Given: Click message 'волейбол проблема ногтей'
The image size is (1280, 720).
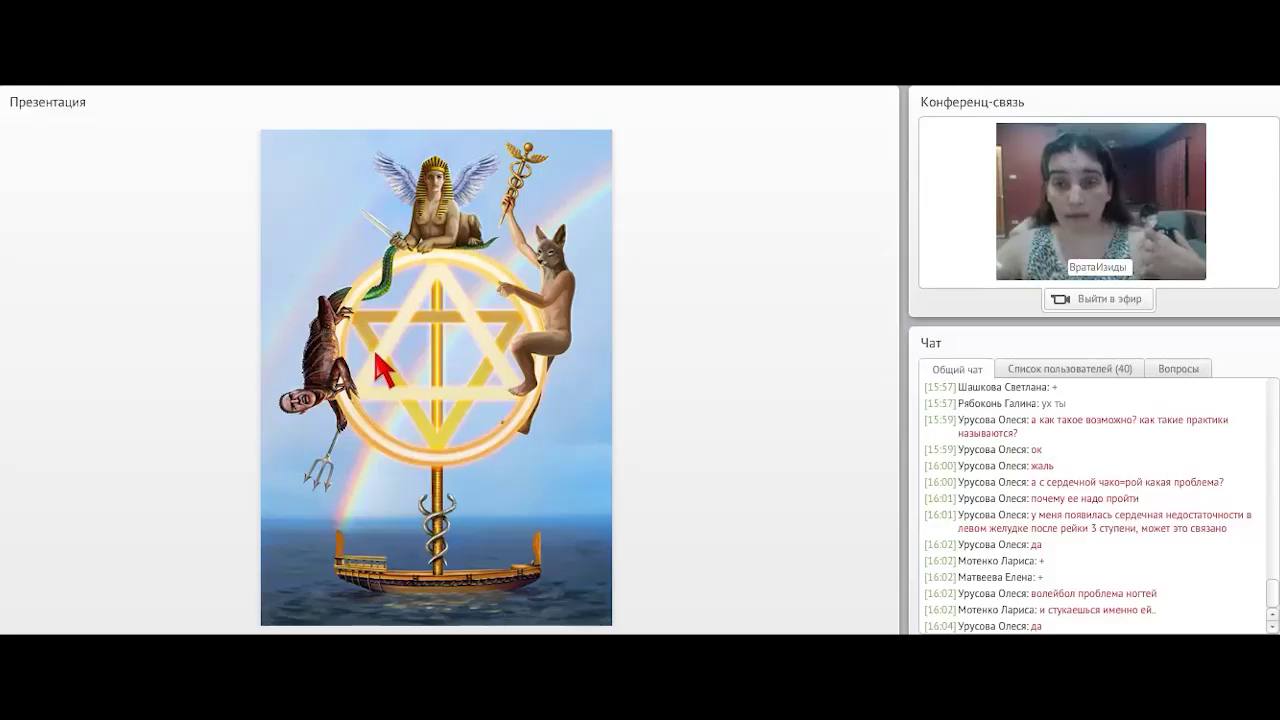Looking at the screenshot, I should [x=1040, y=594].
